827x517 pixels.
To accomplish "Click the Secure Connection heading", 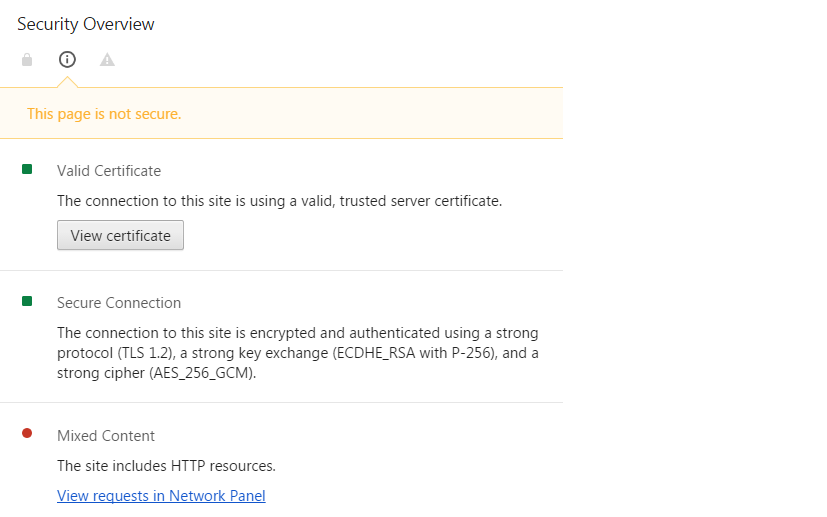I will coord(119,303).
